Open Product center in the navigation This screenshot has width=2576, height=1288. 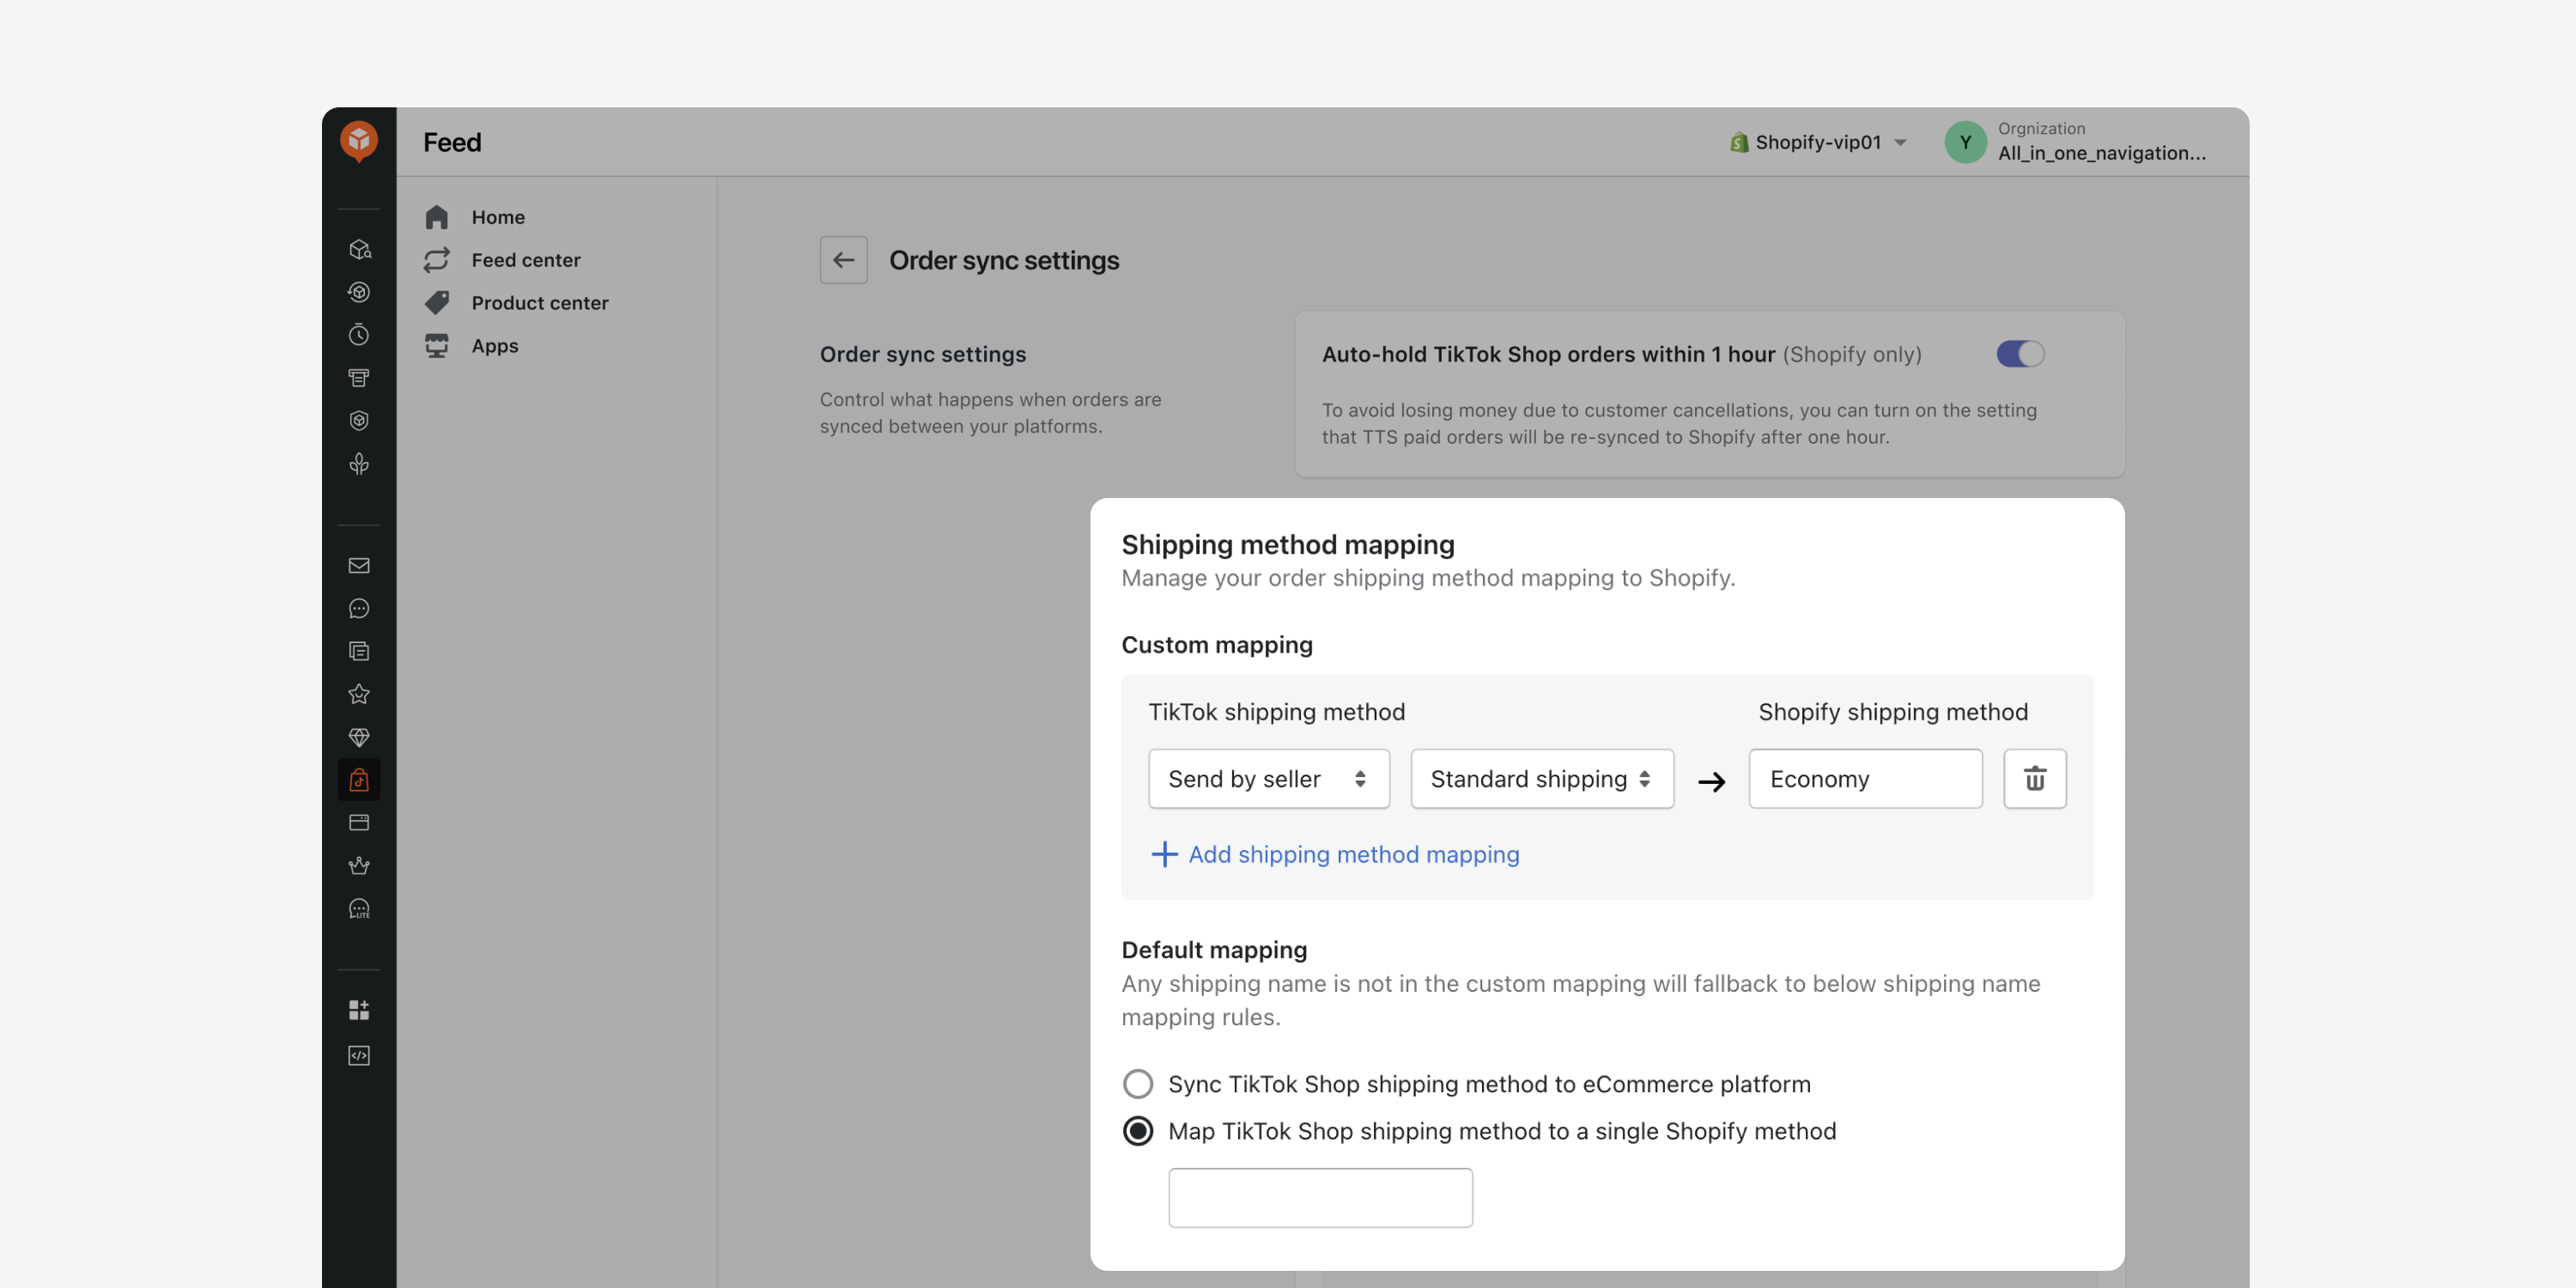click(x=539, y=303)
